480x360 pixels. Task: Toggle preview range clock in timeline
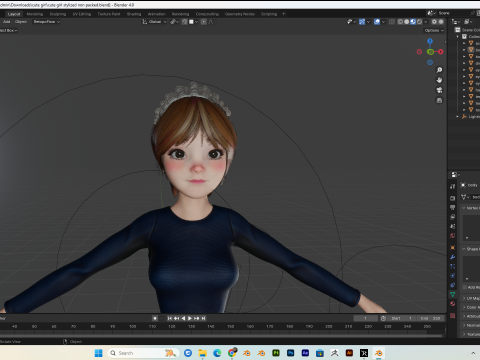point(383,318)
